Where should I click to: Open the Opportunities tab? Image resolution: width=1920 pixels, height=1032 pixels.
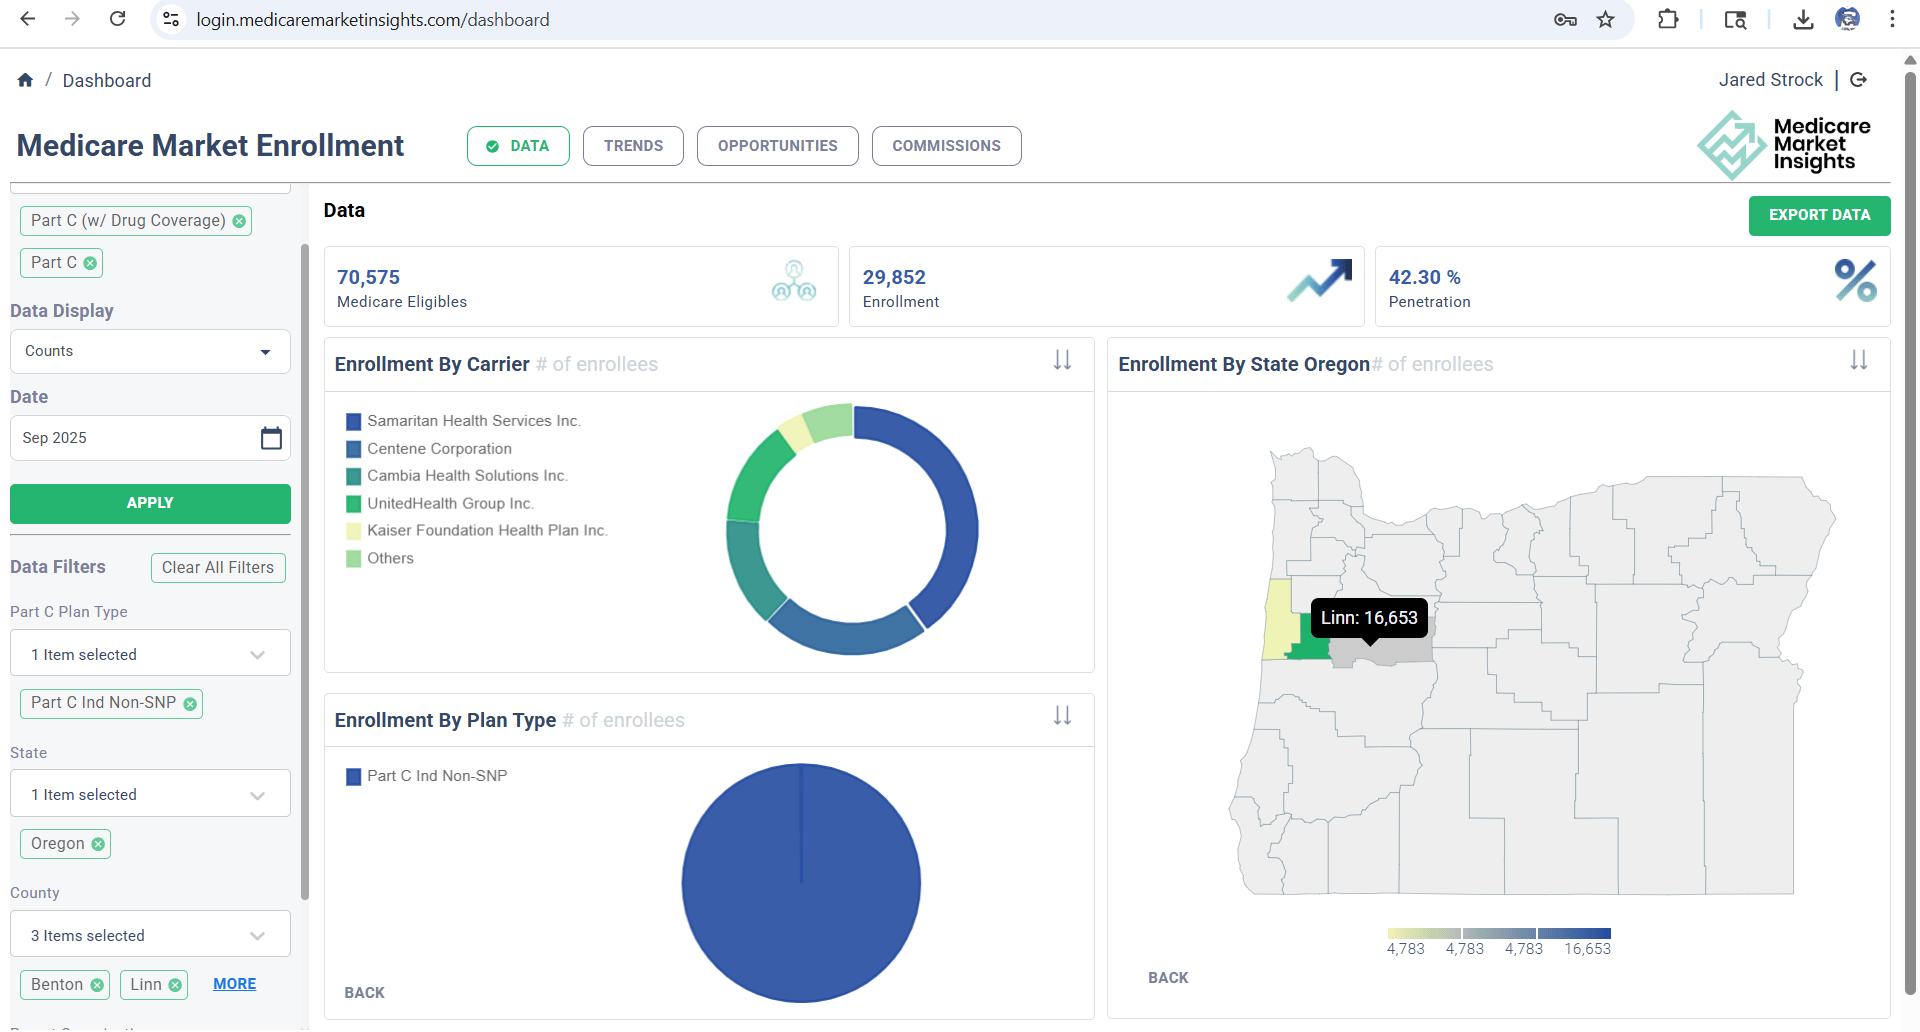pos(777,146)
